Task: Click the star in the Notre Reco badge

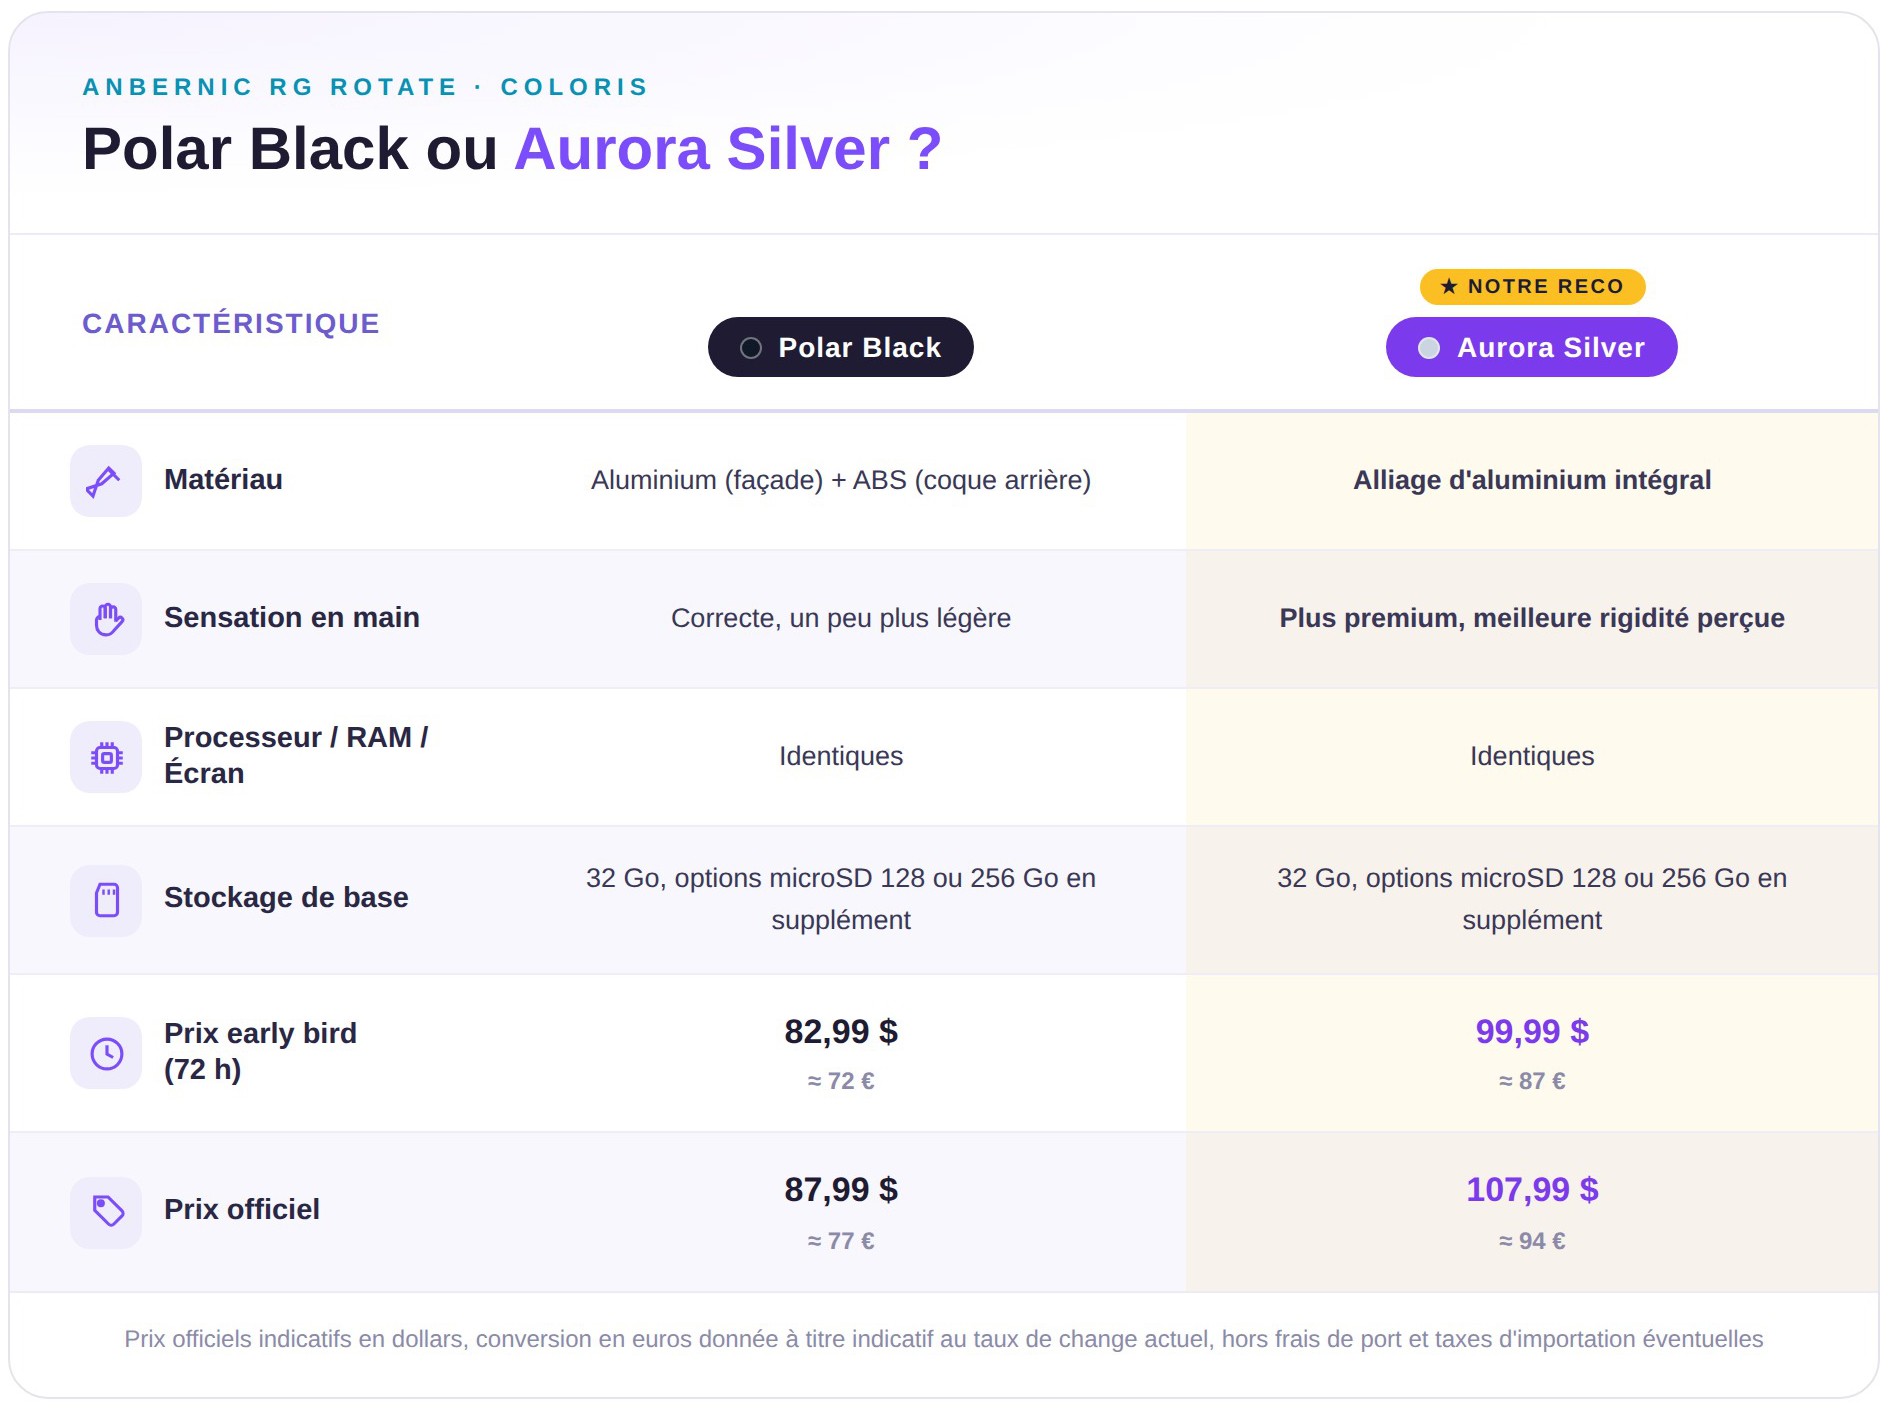Action: (1449, 287)
